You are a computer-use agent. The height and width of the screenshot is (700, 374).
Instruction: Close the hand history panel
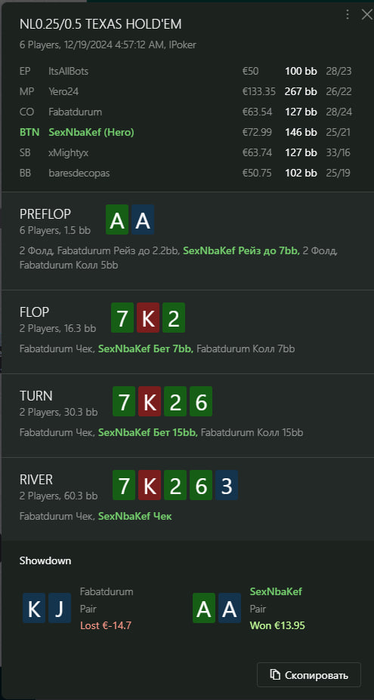(x=366, y=15)
